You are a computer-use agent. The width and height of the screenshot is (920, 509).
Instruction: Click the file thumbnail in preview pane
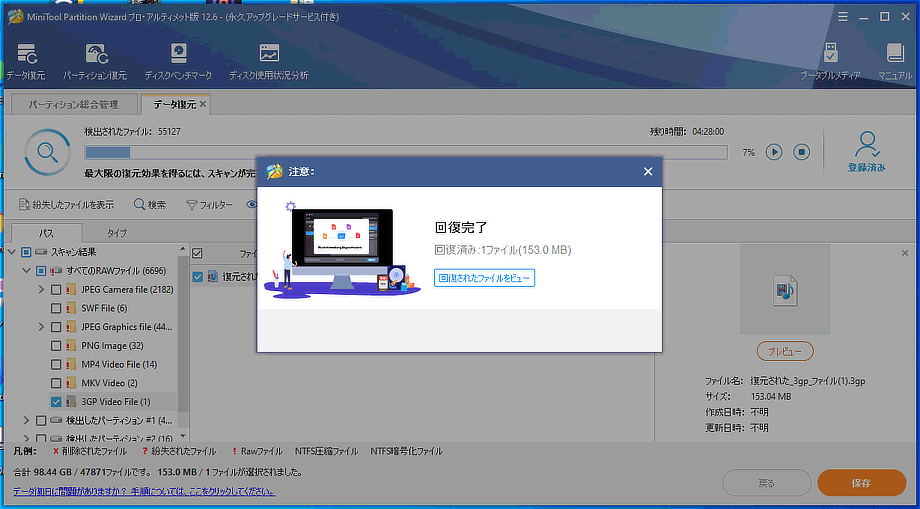[x=784, y=289]
